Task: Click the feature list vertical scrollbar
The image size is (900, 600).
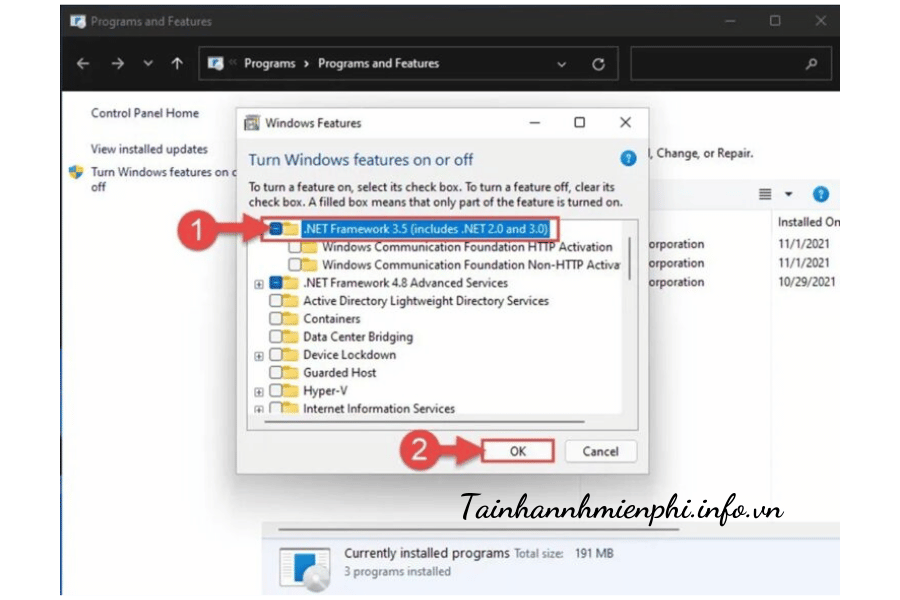Action: pos(629,258)
